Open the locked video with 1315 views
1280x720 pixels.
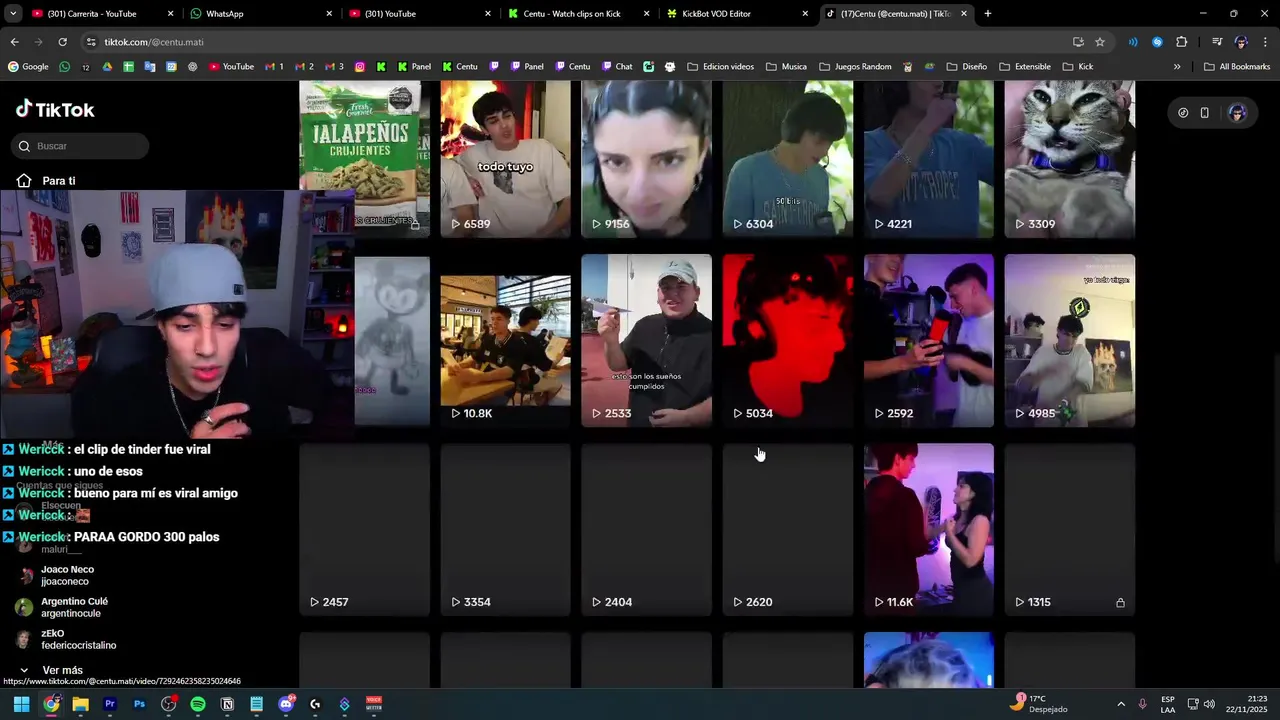pos(1069,529)
